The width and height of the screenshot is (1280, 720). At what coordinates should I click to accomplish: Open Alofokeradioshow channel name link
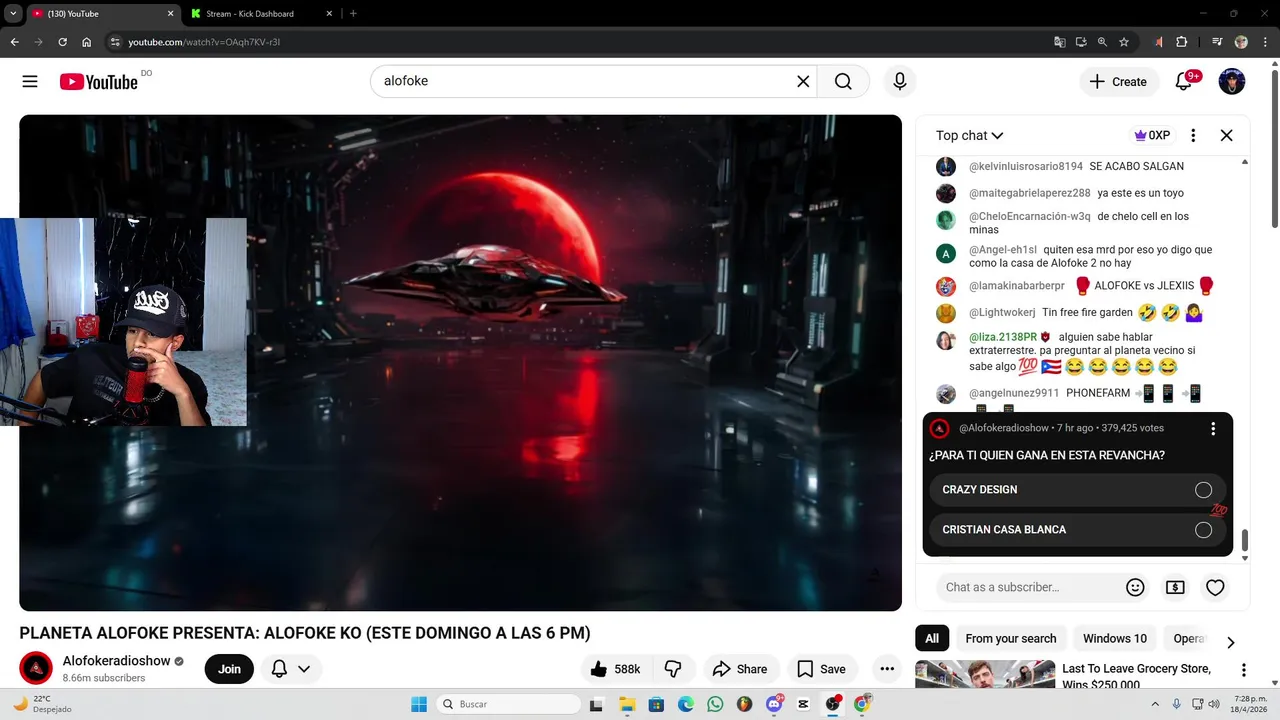pos(116,661)
